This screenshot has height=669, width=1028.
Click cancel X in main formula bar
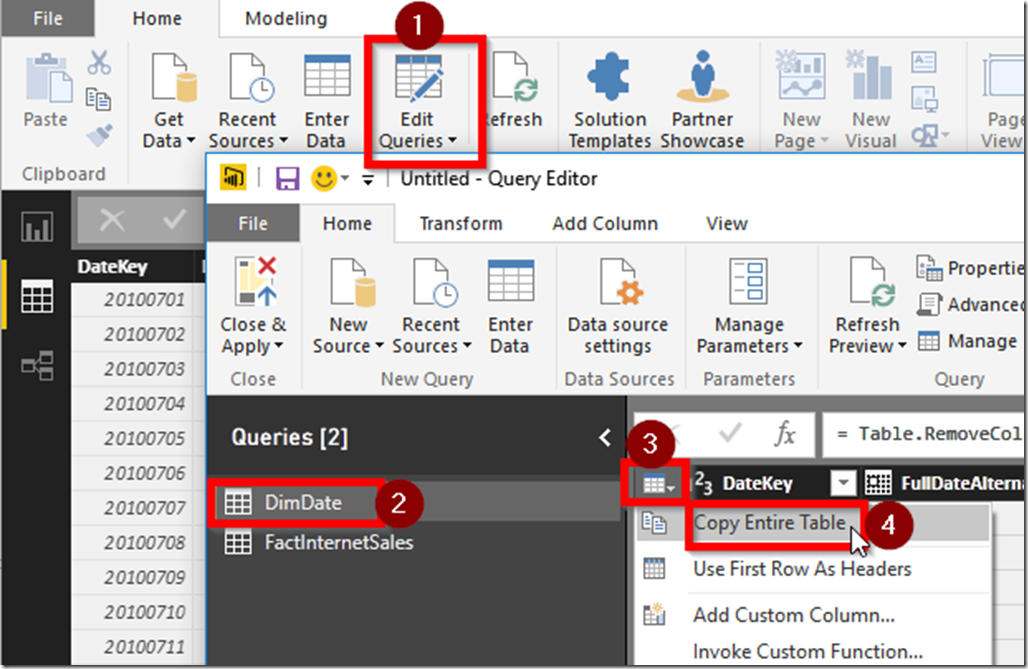point(111,220)
